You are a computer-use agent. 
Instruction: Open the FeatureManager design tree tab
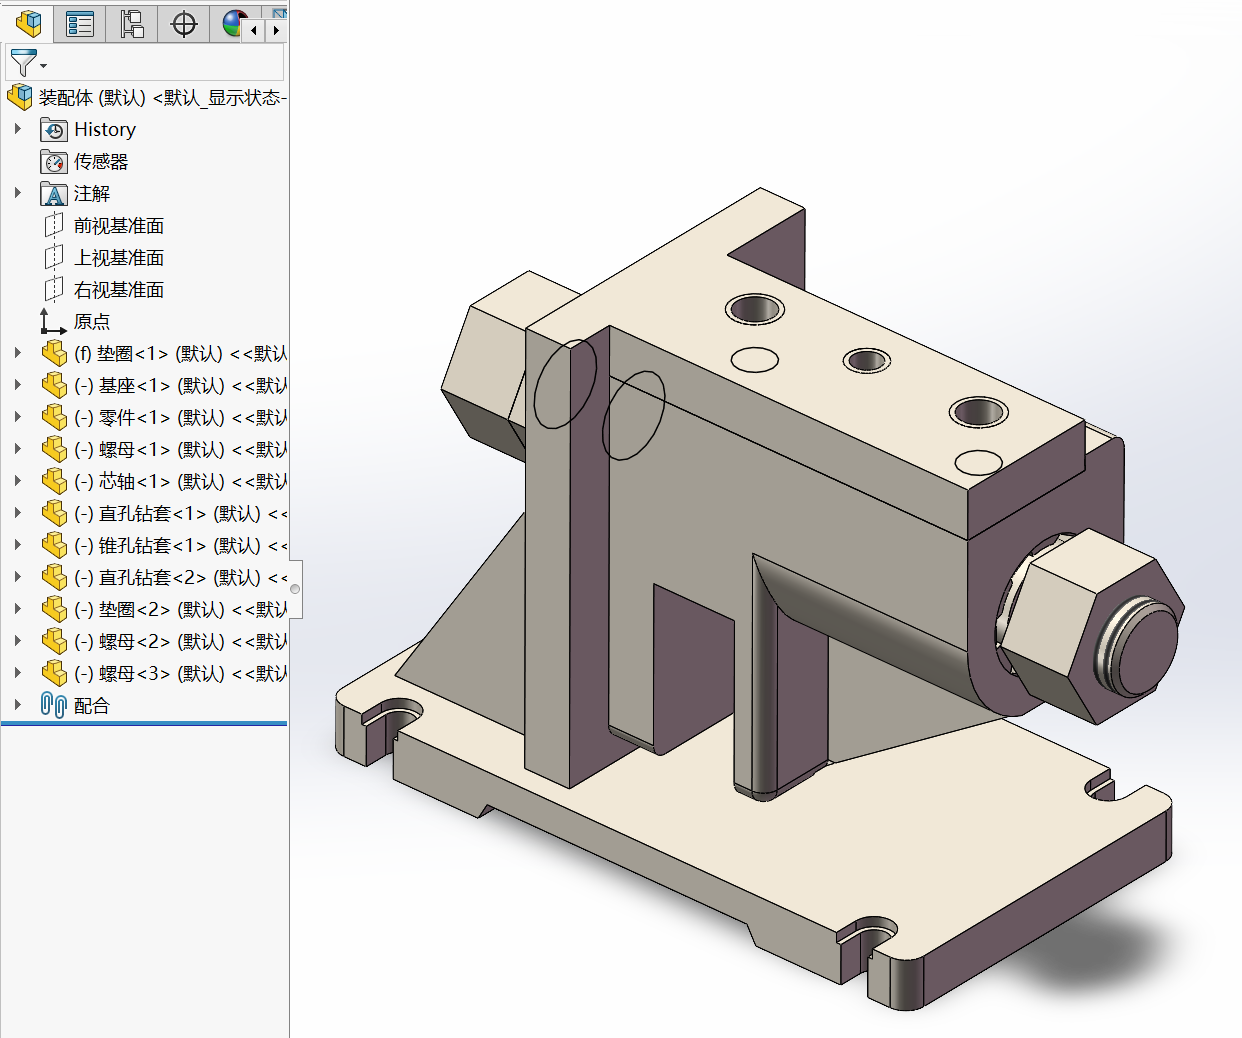click(28, 23)
